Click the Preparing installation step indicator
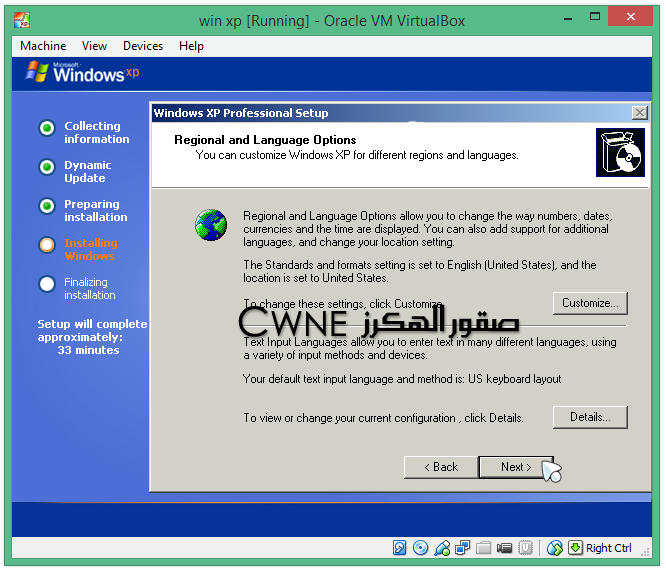666x573 pixels. [47, 206]
